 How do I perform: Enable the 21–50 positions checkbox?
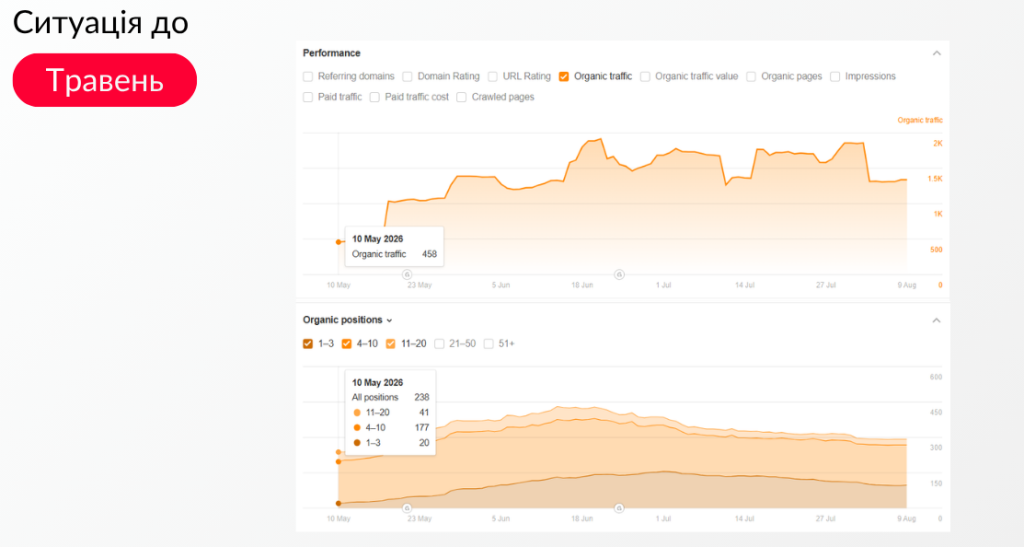440,344
